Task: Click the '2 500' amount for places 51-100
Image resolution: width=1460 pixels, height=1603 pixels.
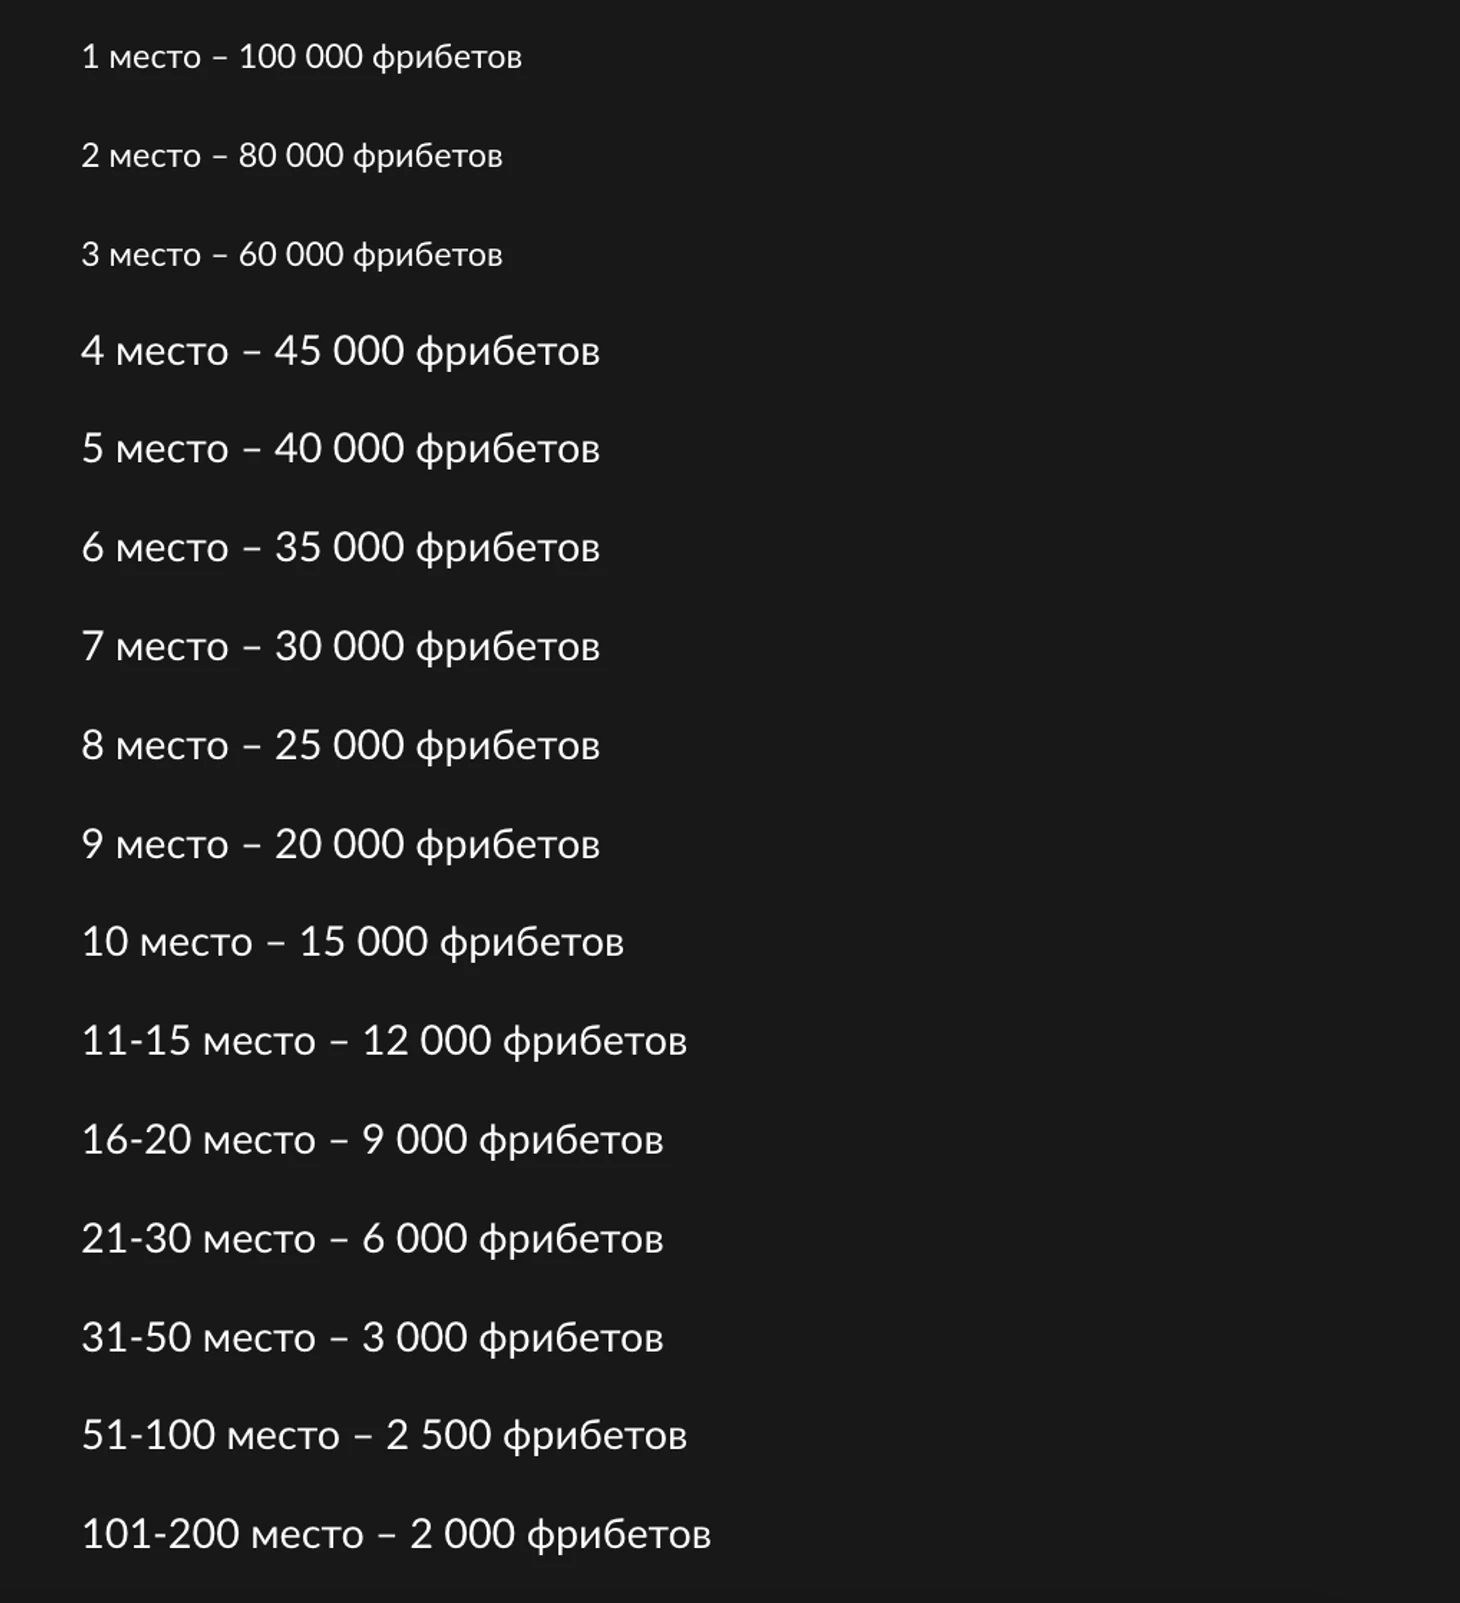Action: point(438,1435)
